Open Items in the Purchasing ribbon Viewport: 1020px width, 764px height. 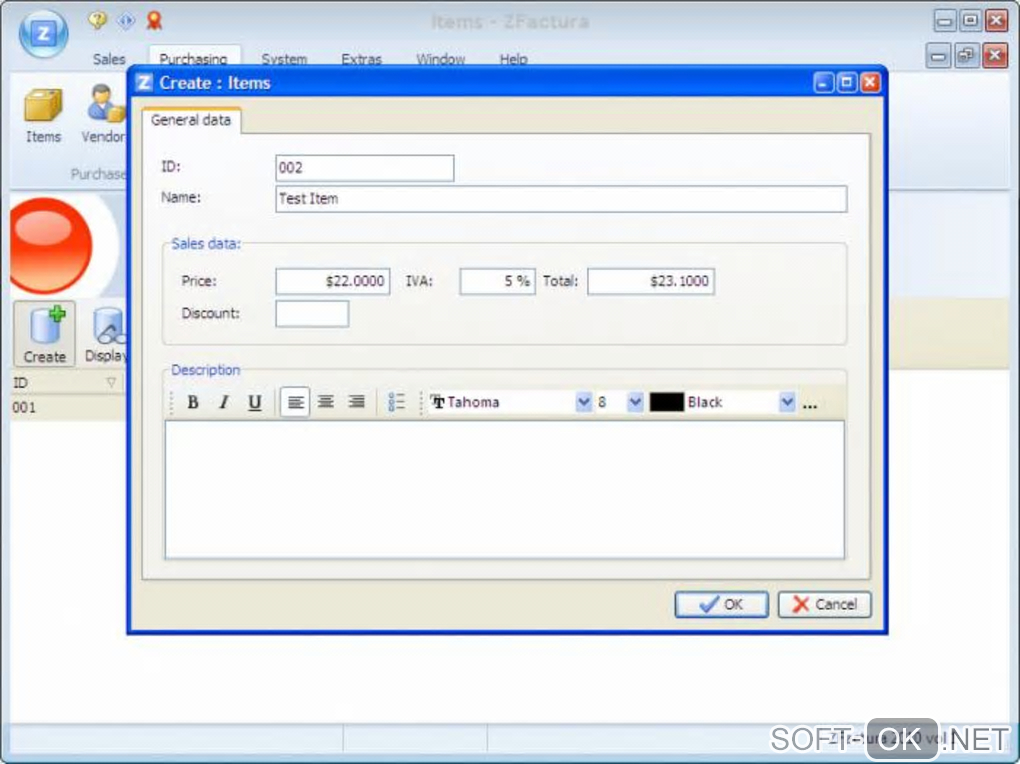click(x=43, y=115)
